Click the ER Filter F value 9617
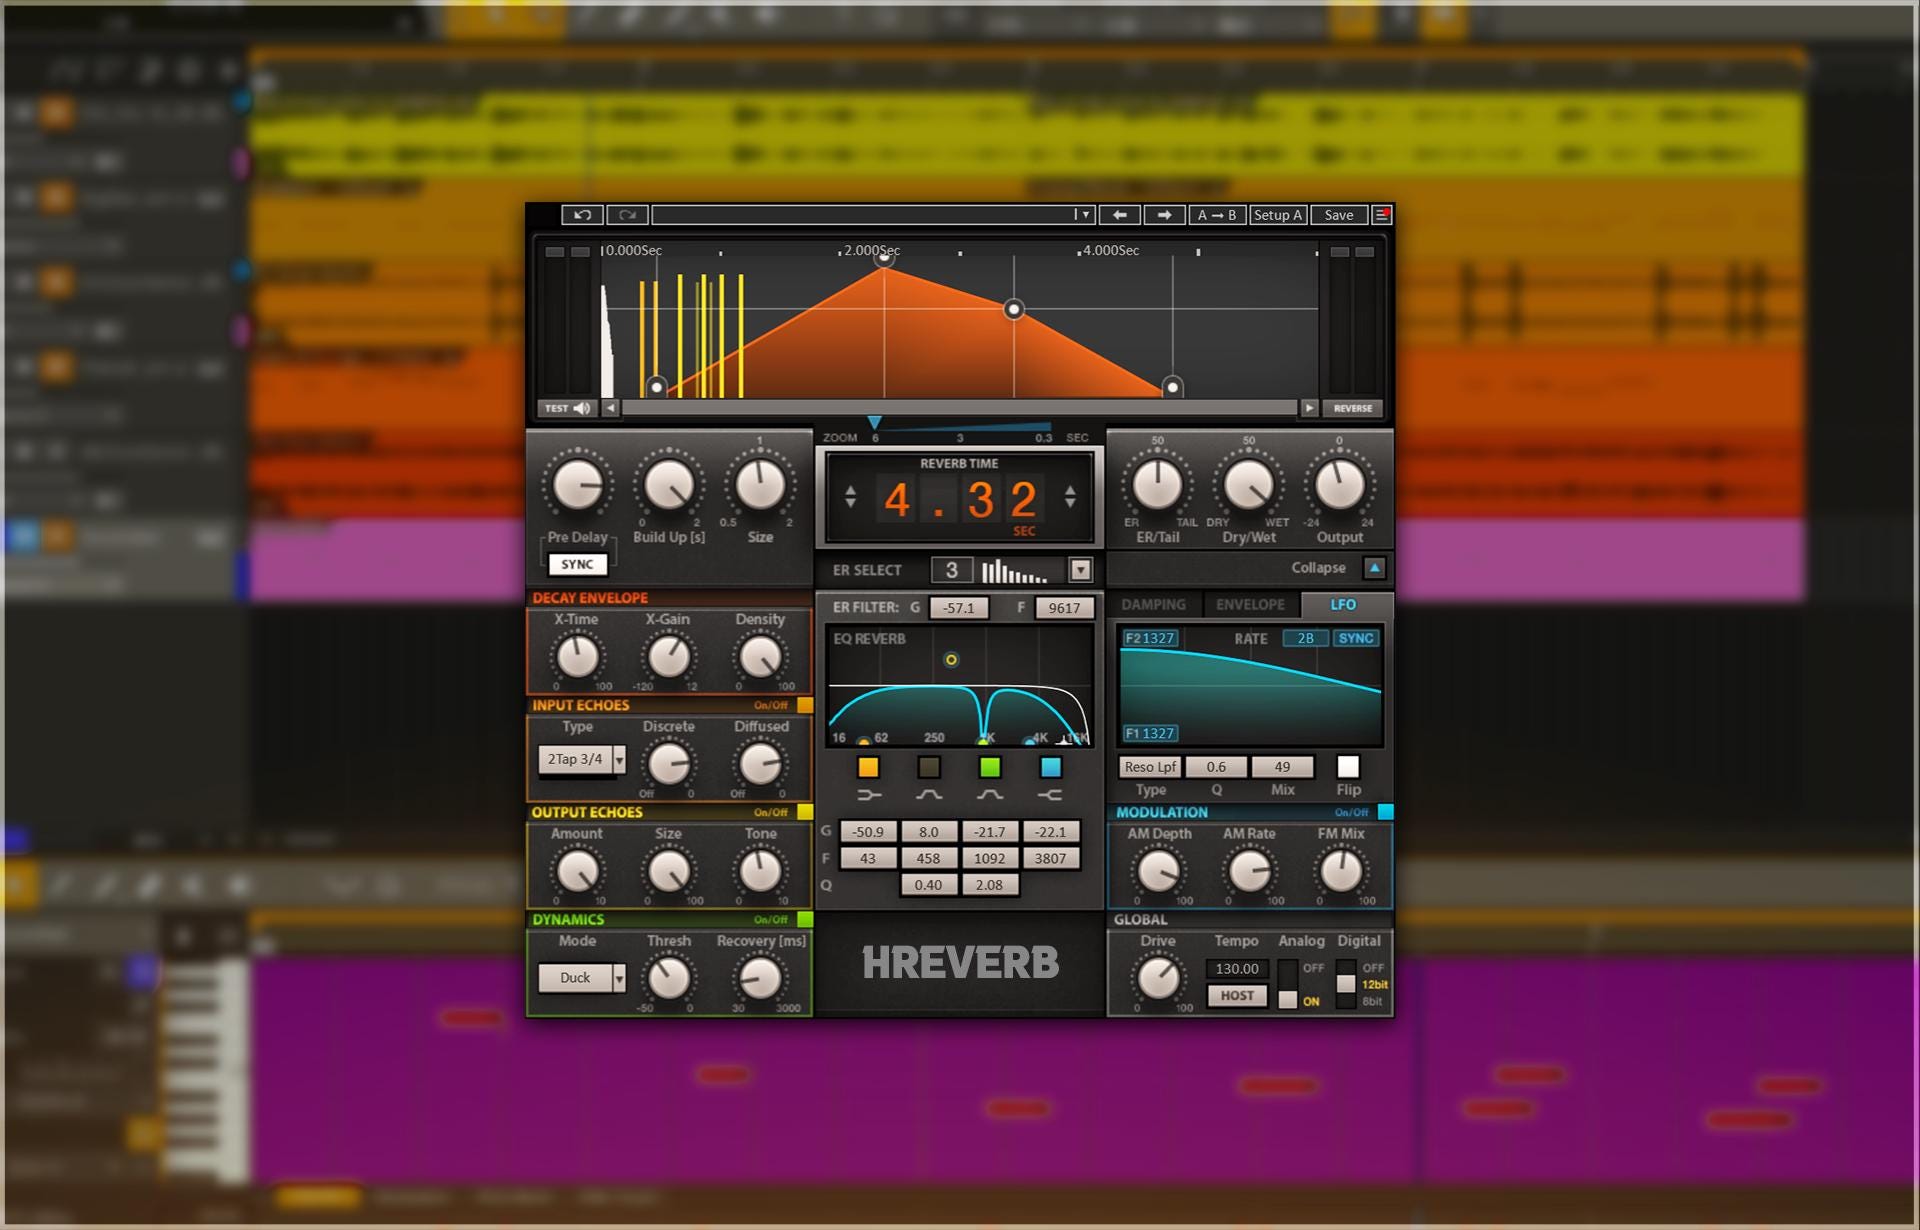The width and height of the screenshot is (1920, 1230). [x=1064, y=608]
